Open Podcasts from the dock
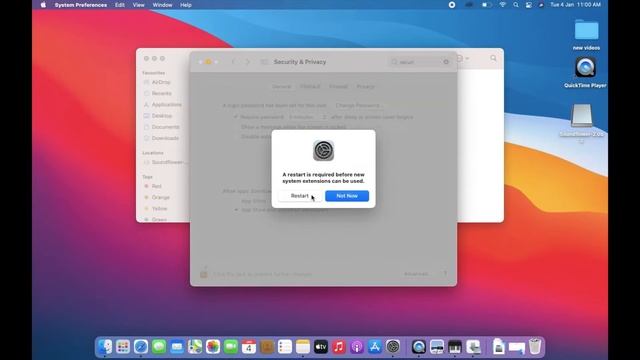 point(357,347)
